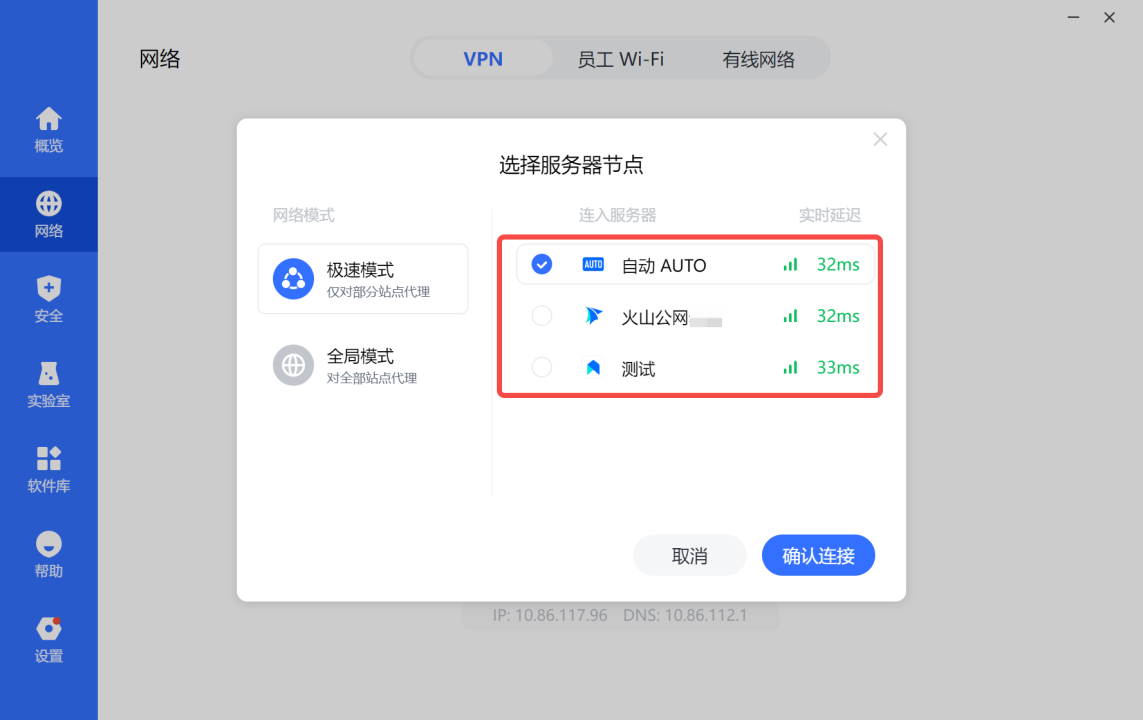Select the 火山公网 server radio button
1143x720 pixels.
point(542,316)
